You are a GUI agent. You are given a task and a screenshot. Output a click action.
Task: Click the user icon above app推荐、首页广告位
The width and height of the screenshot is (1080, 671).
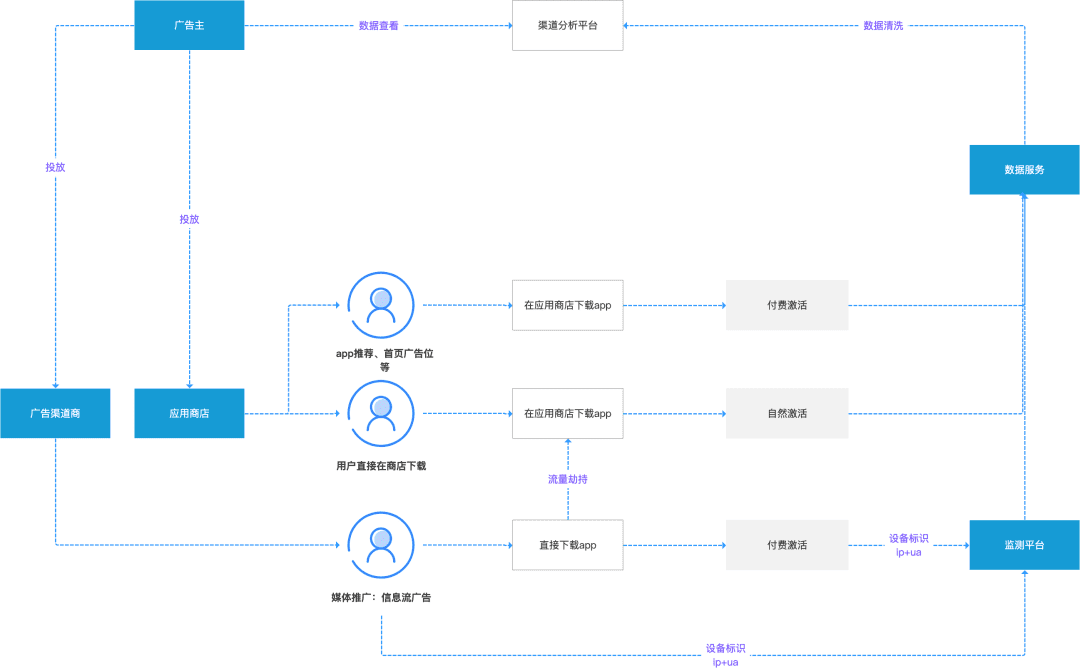tap(381, 305)
